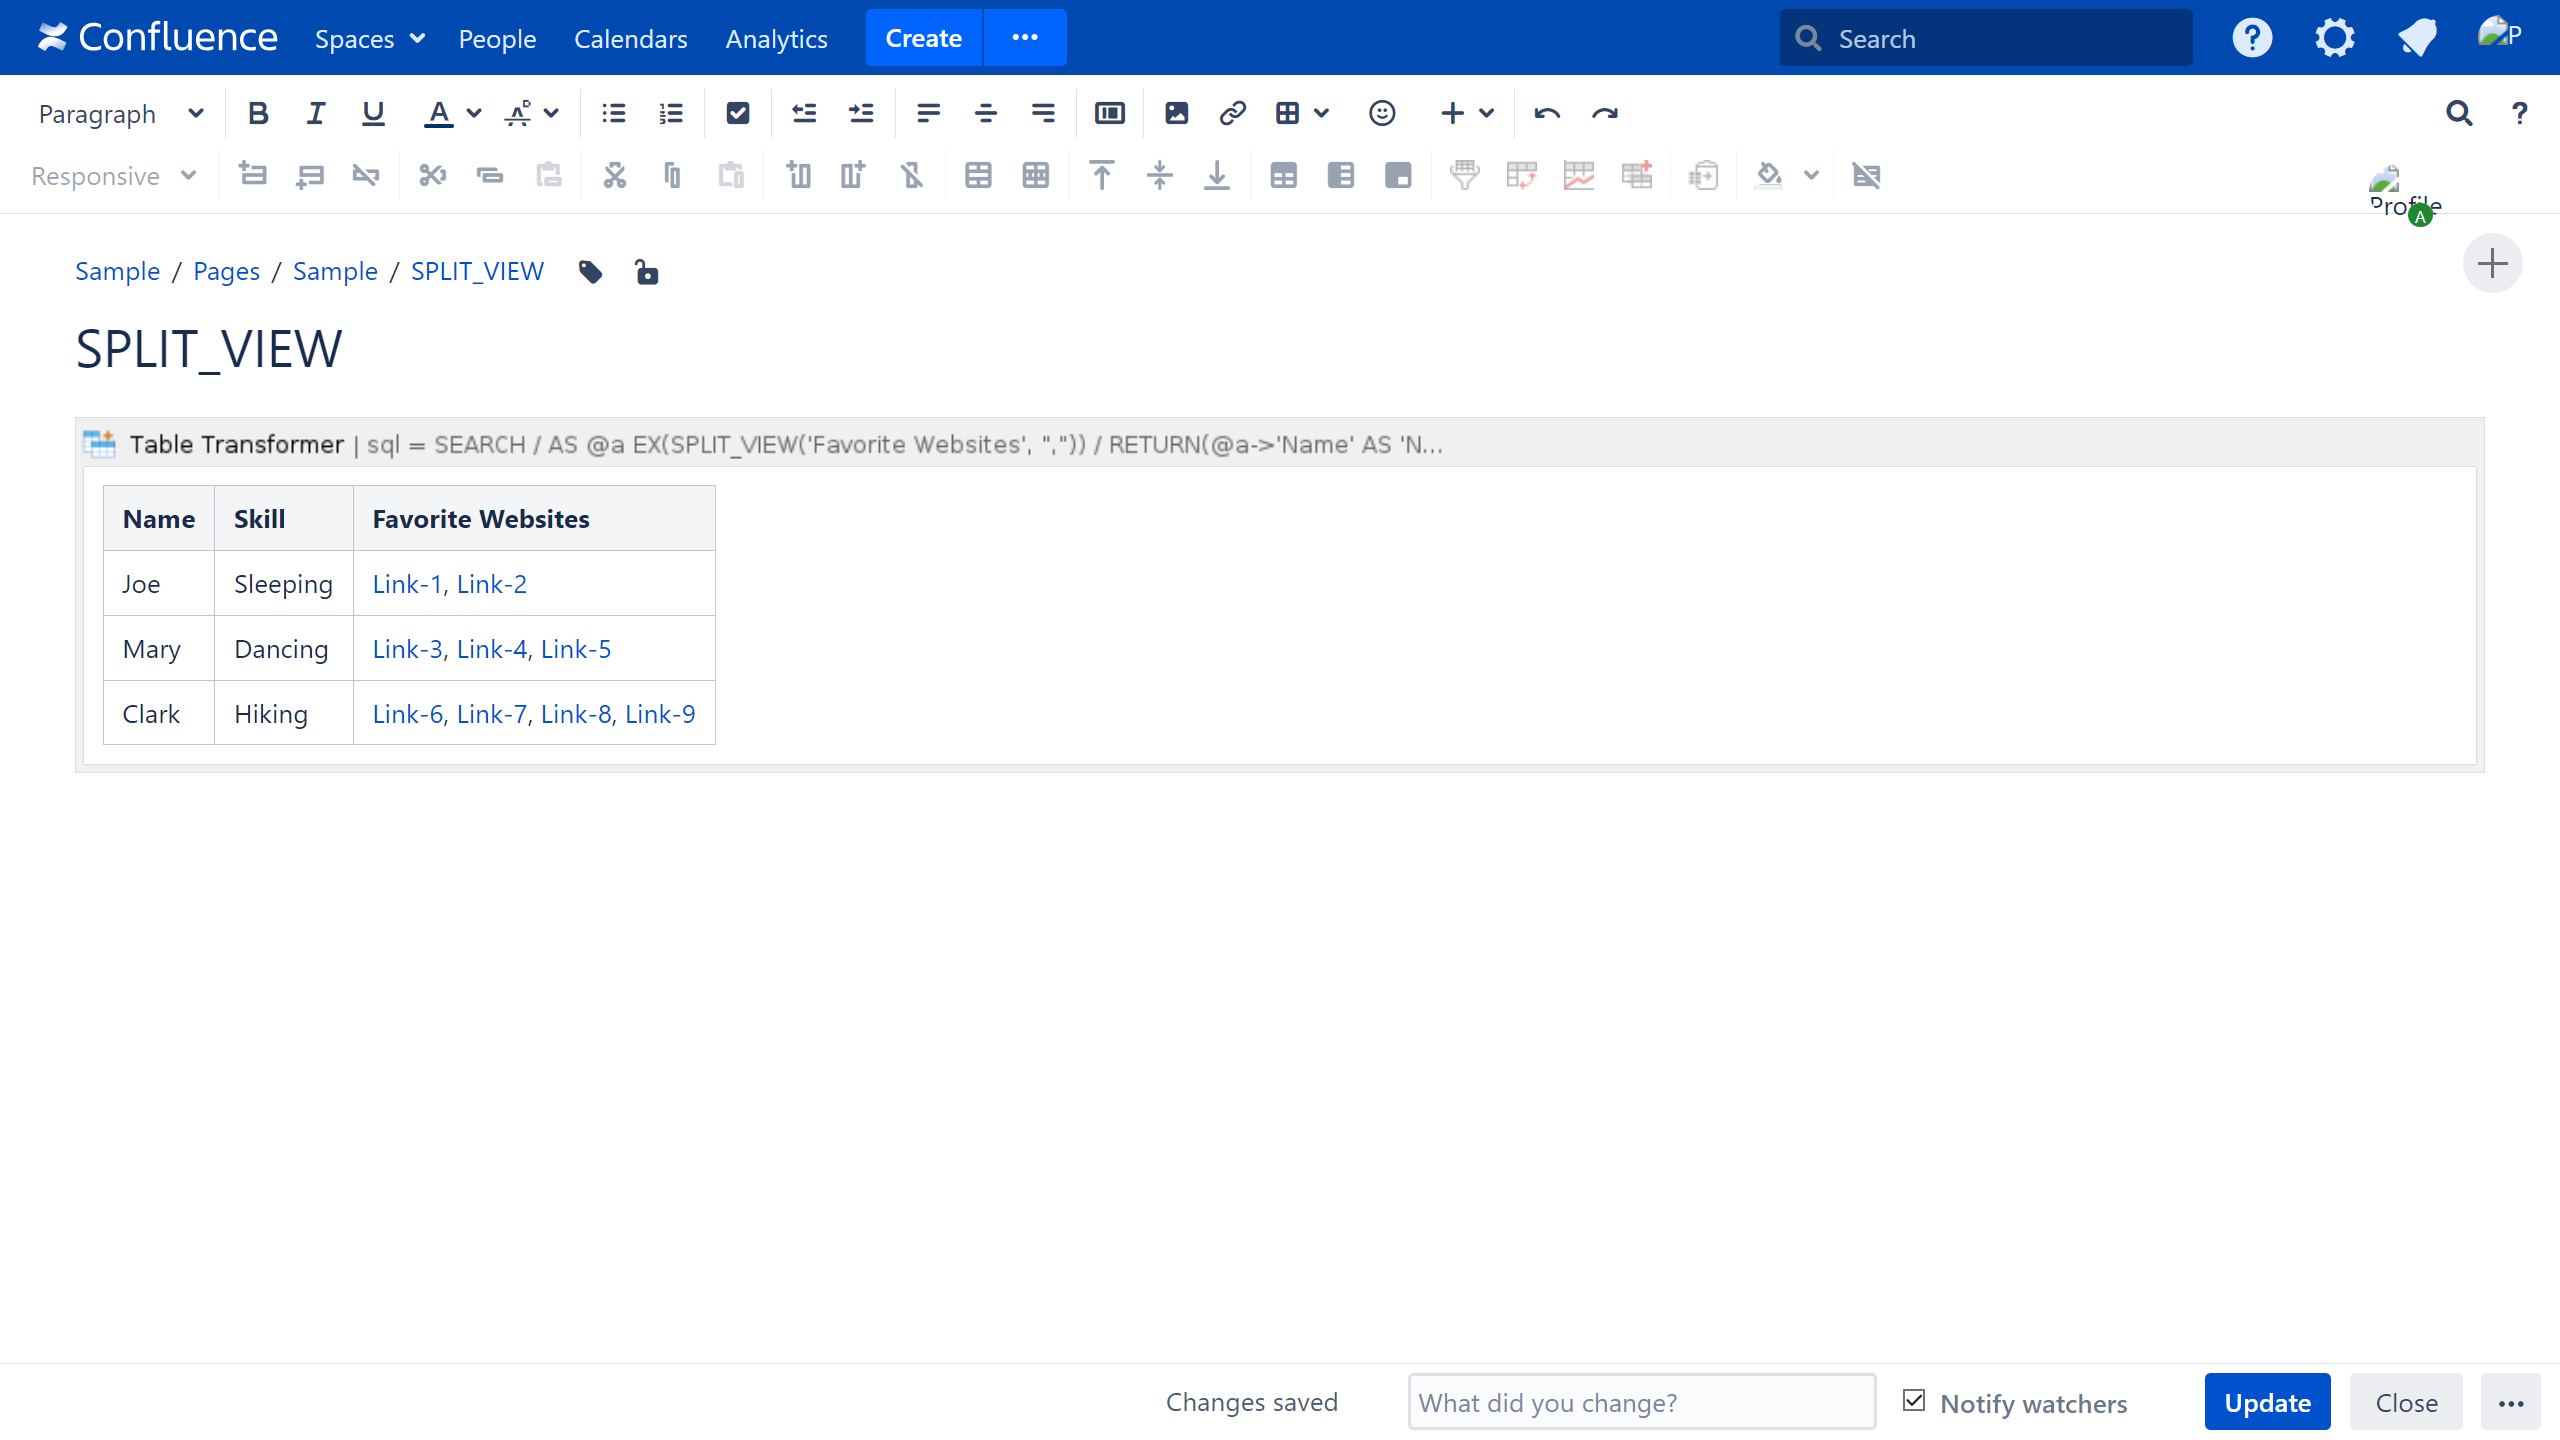Toggle the page restrictions lock icon
This screenshot has height=1440, width=2560.
[647, 272]
